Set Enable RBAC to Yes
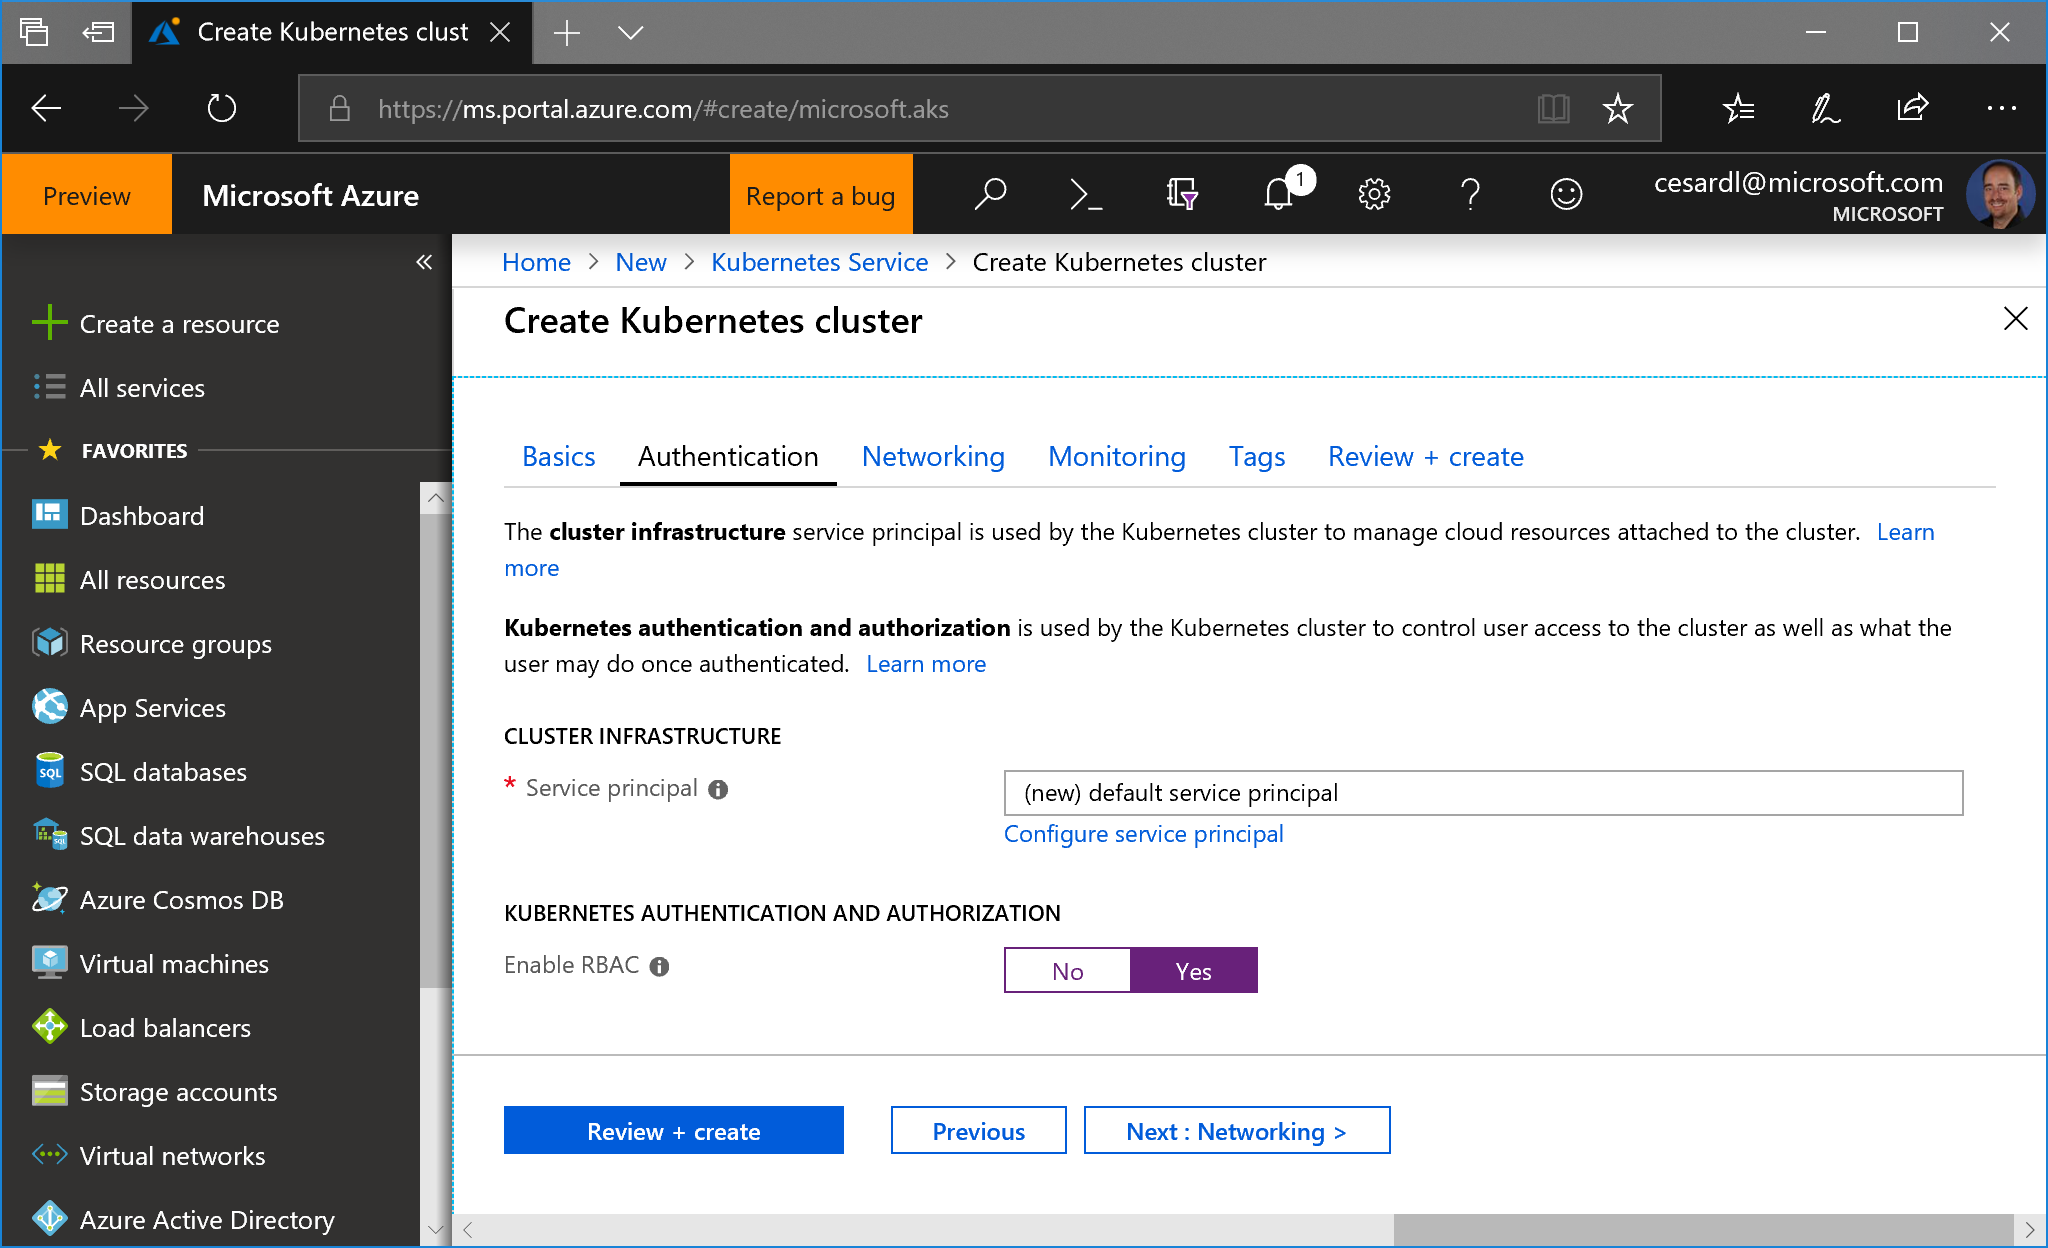 click(1193, 971)
